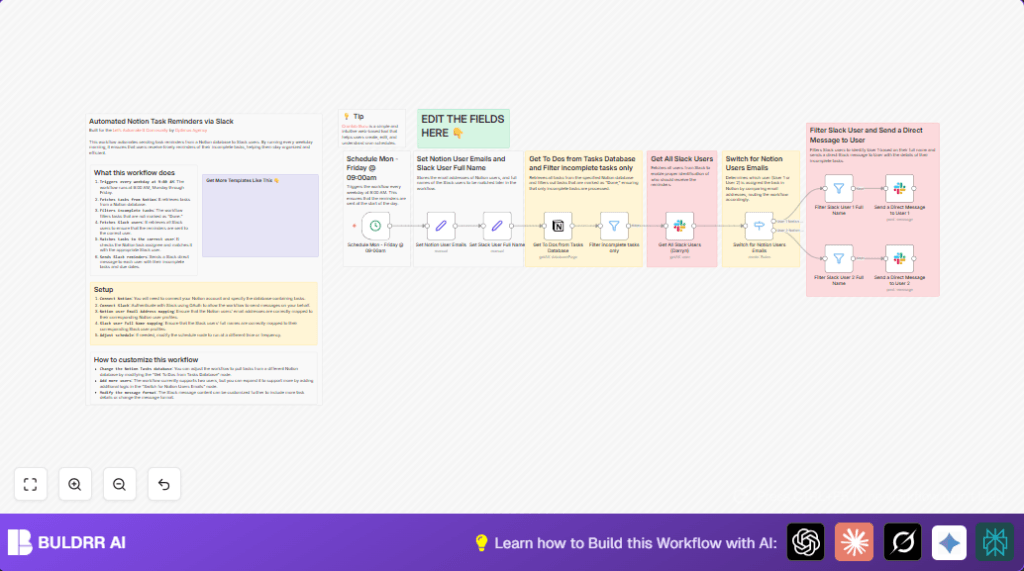Image resolution: width=1024 pixels, height=571 pixels.
Task: Select the Send a Direct Message to User 1 node
Action: pyautogui.click(x=899, y=188)
